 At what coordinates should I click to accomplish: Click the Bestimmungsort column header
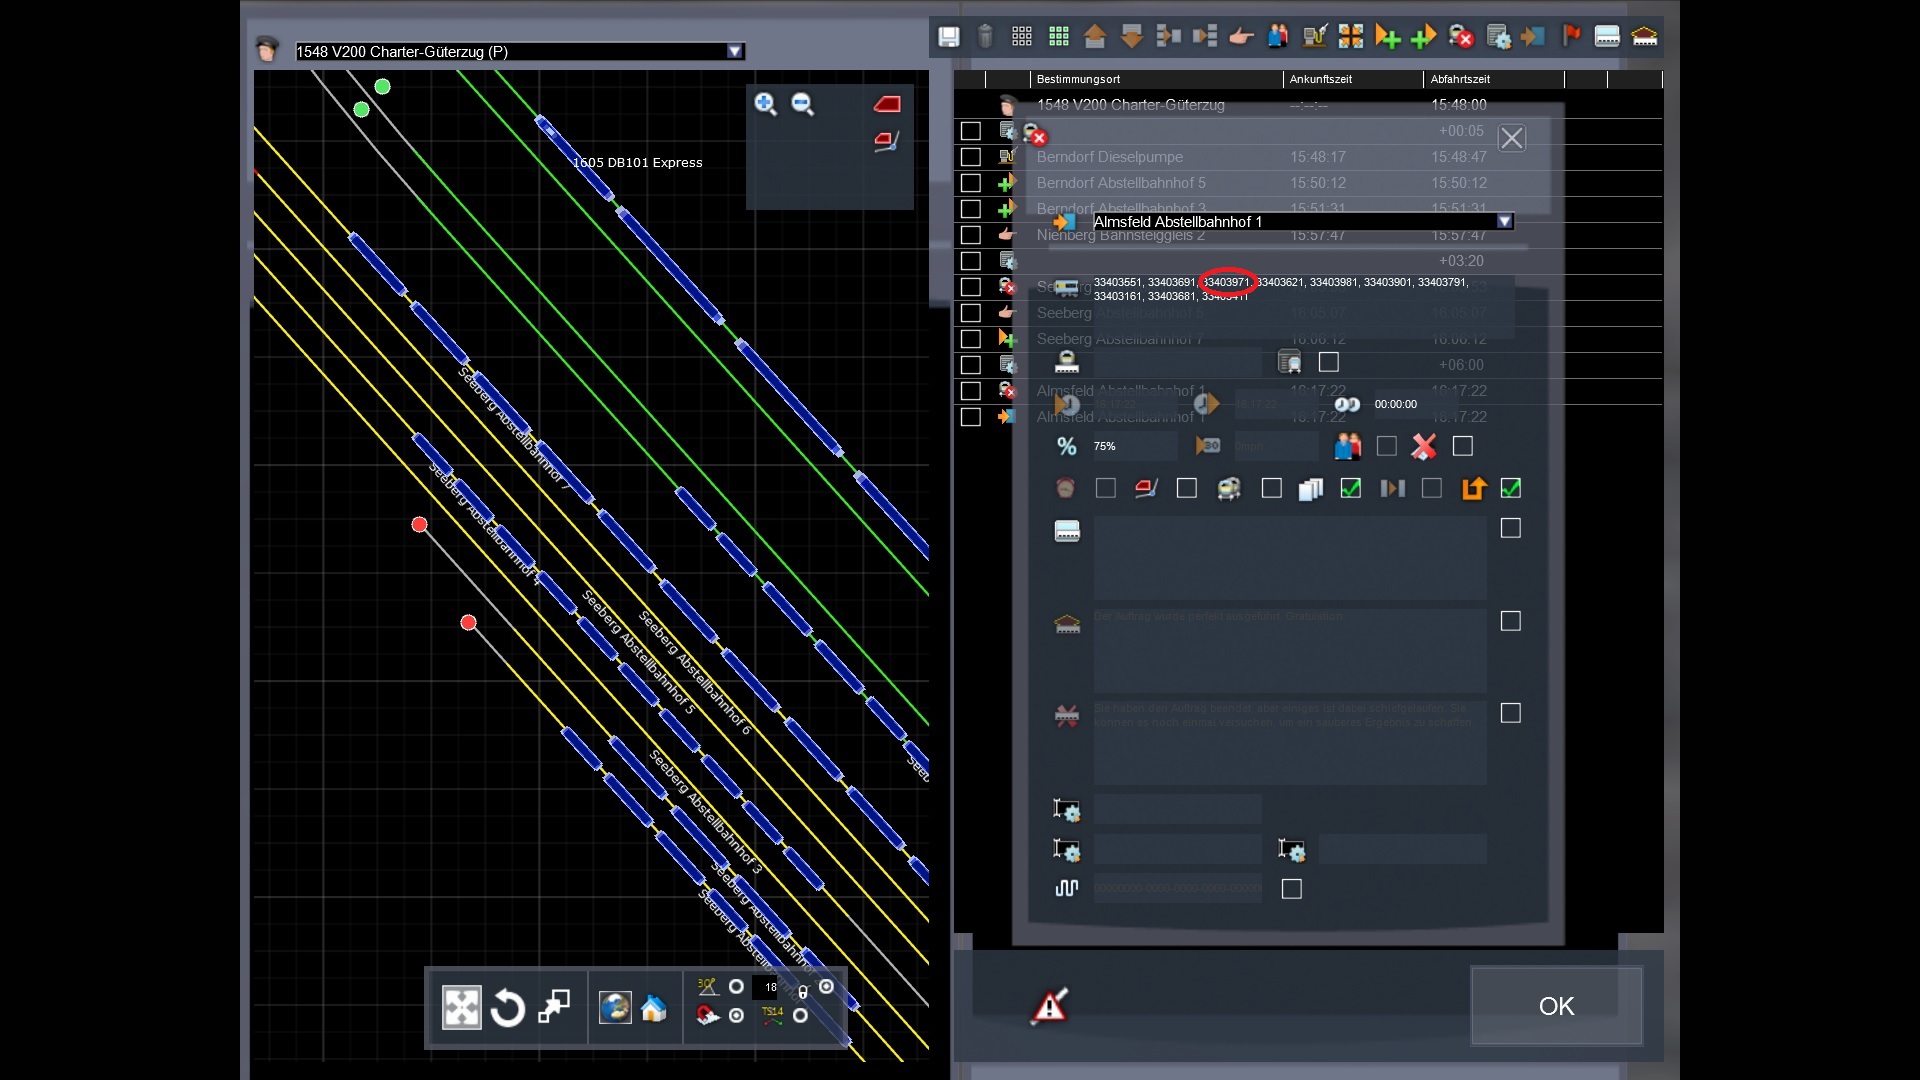(x=1078, y=79)
